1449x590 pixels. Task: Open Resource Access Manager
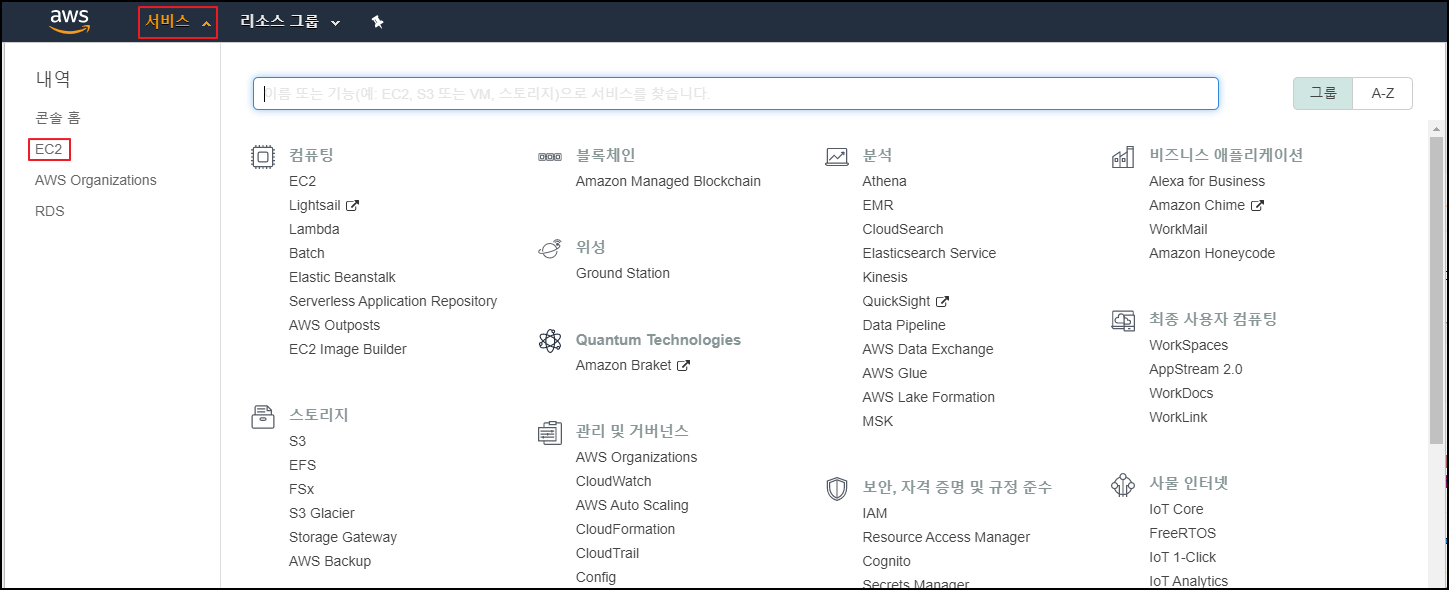[946, 537]
